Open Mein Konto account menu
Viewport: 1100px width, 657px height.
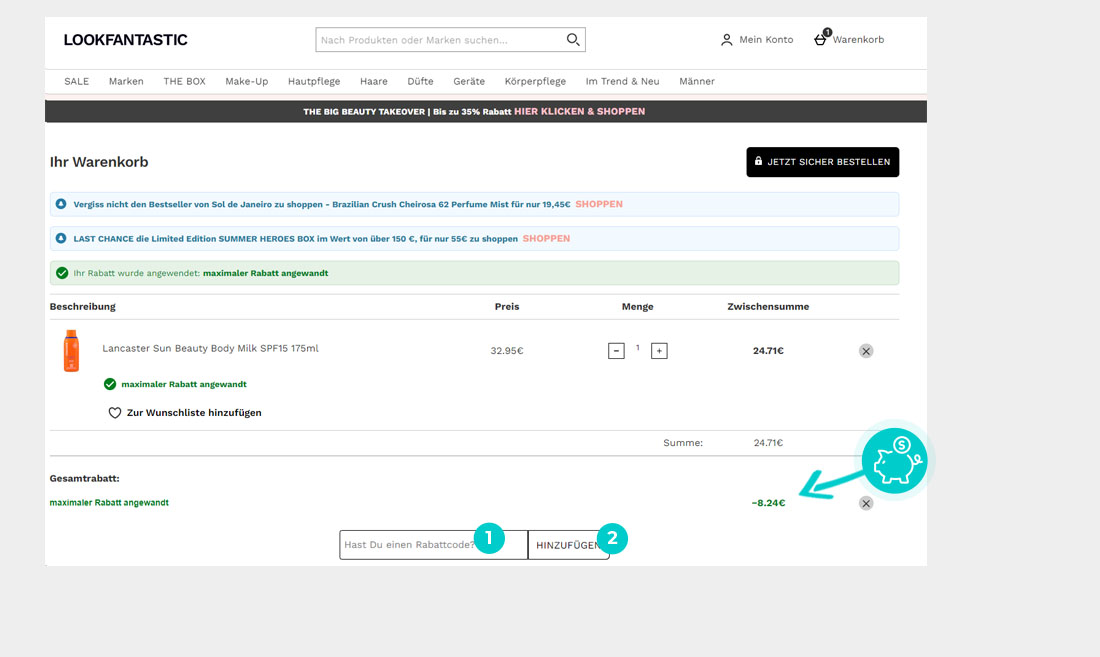[x=757, y=40]
